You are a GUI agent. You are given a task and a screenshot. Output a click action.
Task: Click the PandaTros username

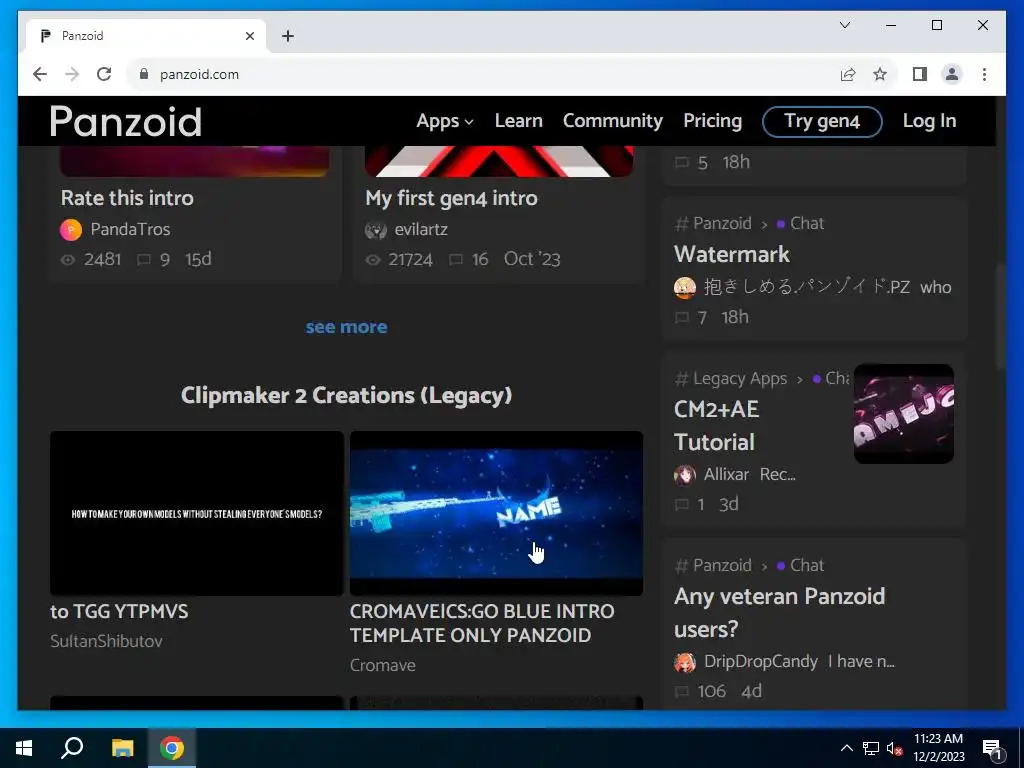[130, 229]
